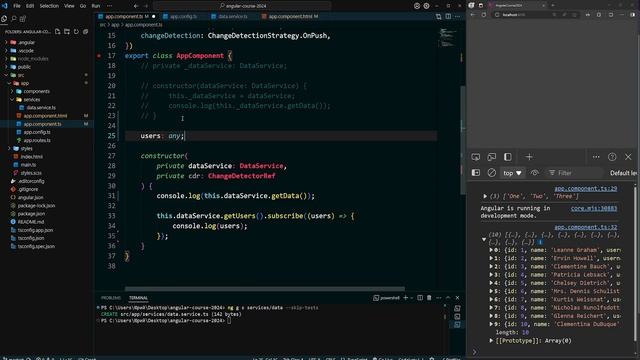The width and height of the screenshot is (640, 360).
Task: Expand console array item 0 Leanne Graham
Action: [x=491, y=250]
